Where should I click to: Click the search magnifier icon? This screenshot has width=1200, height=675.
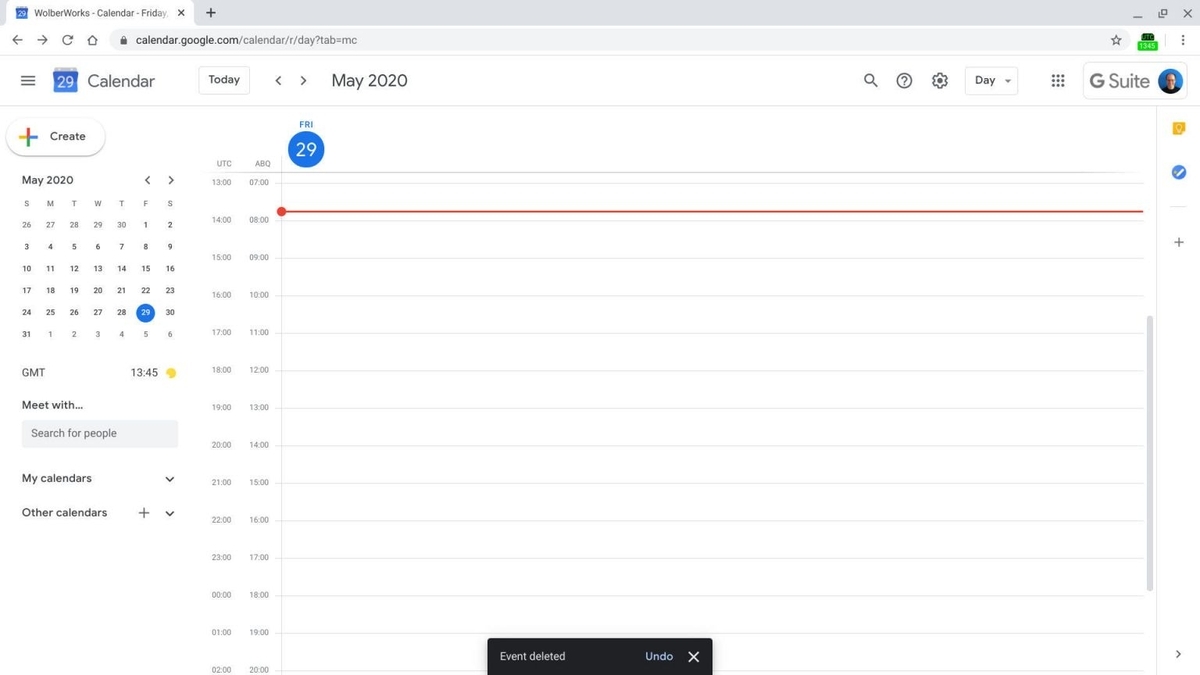(x=870, y=81)
